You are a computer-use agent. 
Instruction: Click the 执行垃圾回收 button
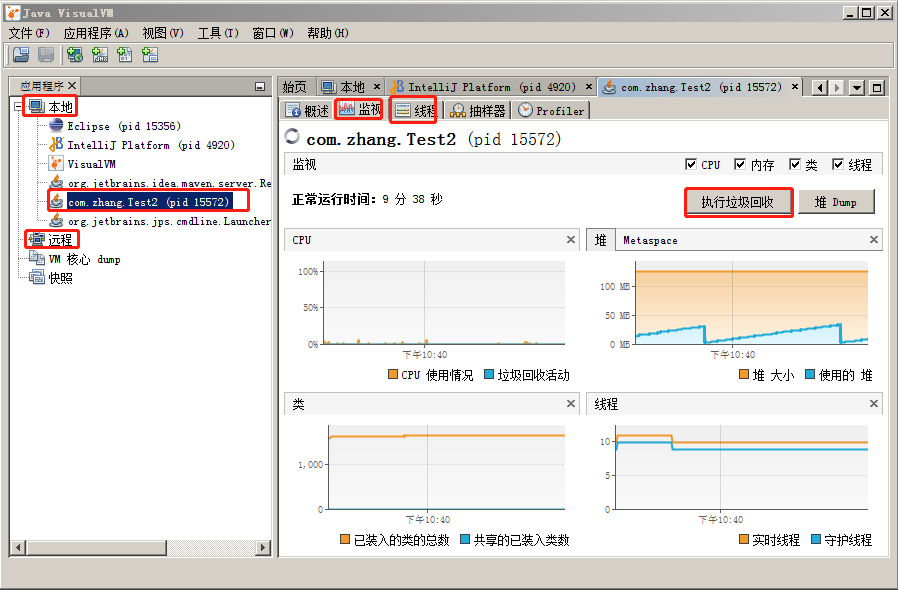[x=738, y=202]
